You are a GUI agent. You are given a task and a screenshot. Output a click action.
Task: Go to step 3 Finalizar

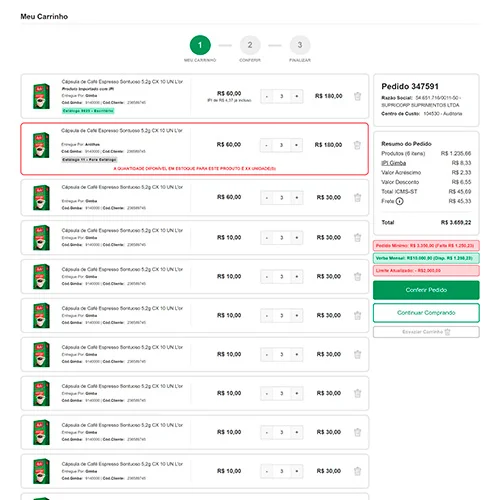tap(300, 45)
